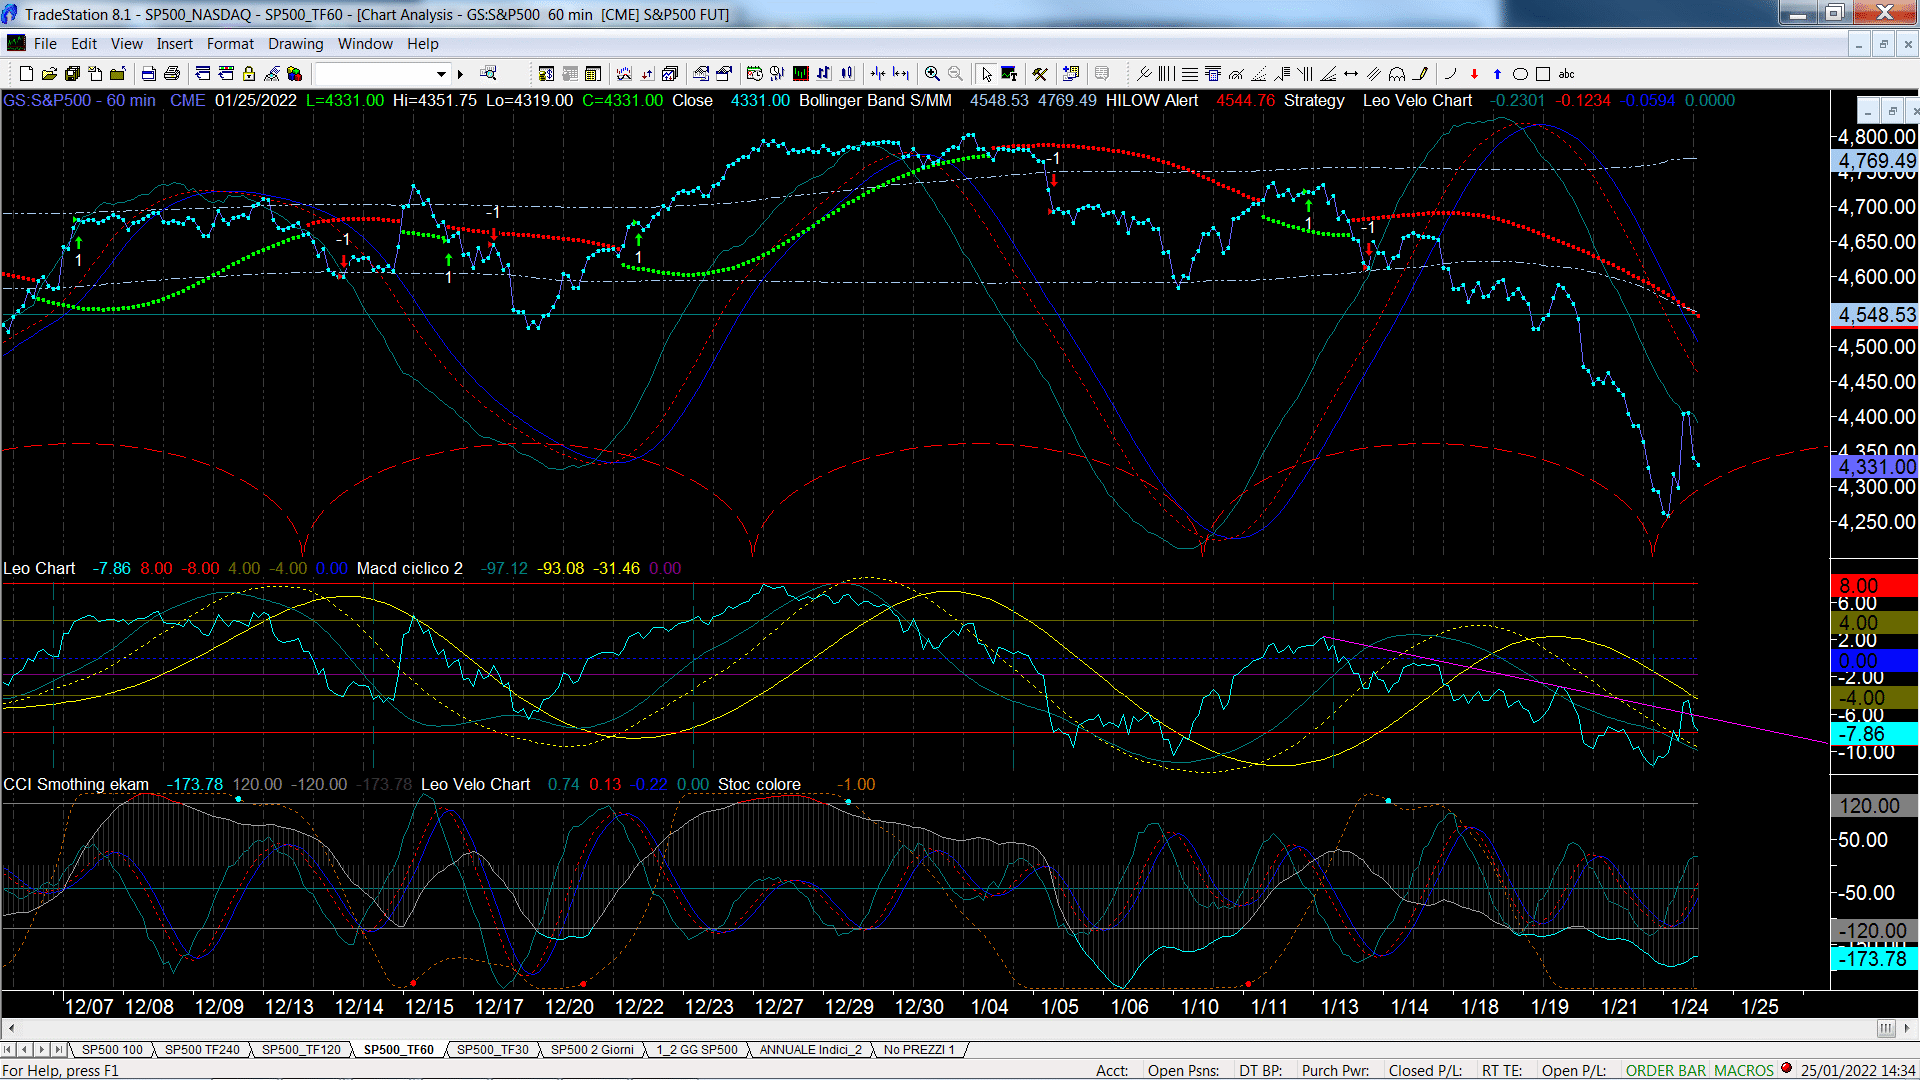This screenshot has width=1920, height=1080.
Task: Open the Window menu
Action: click(x=366, y=44)
